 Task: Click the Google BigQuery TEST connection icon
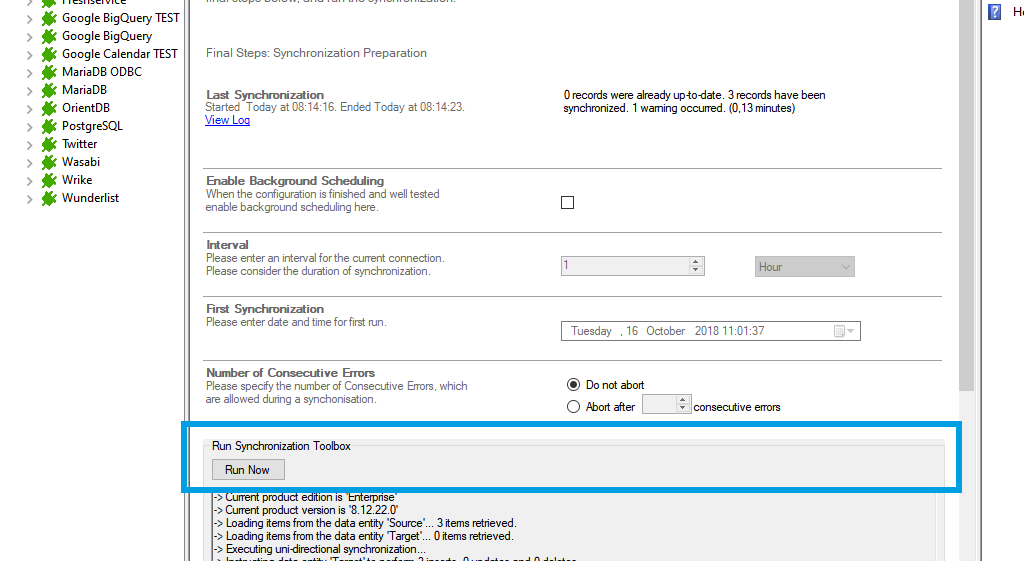coord(48,18)
